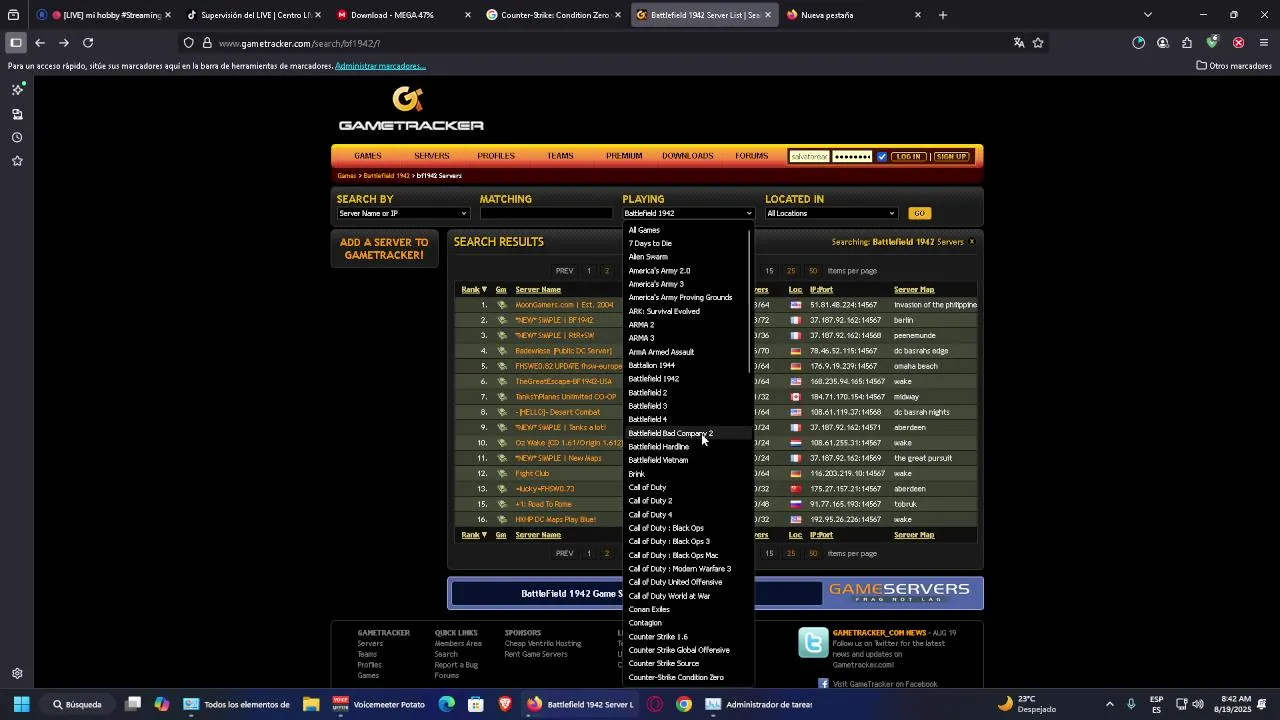This screenshot has width=1280, height=720.
Task: Open the Report a Bug footer link
Action: (456, 665)
